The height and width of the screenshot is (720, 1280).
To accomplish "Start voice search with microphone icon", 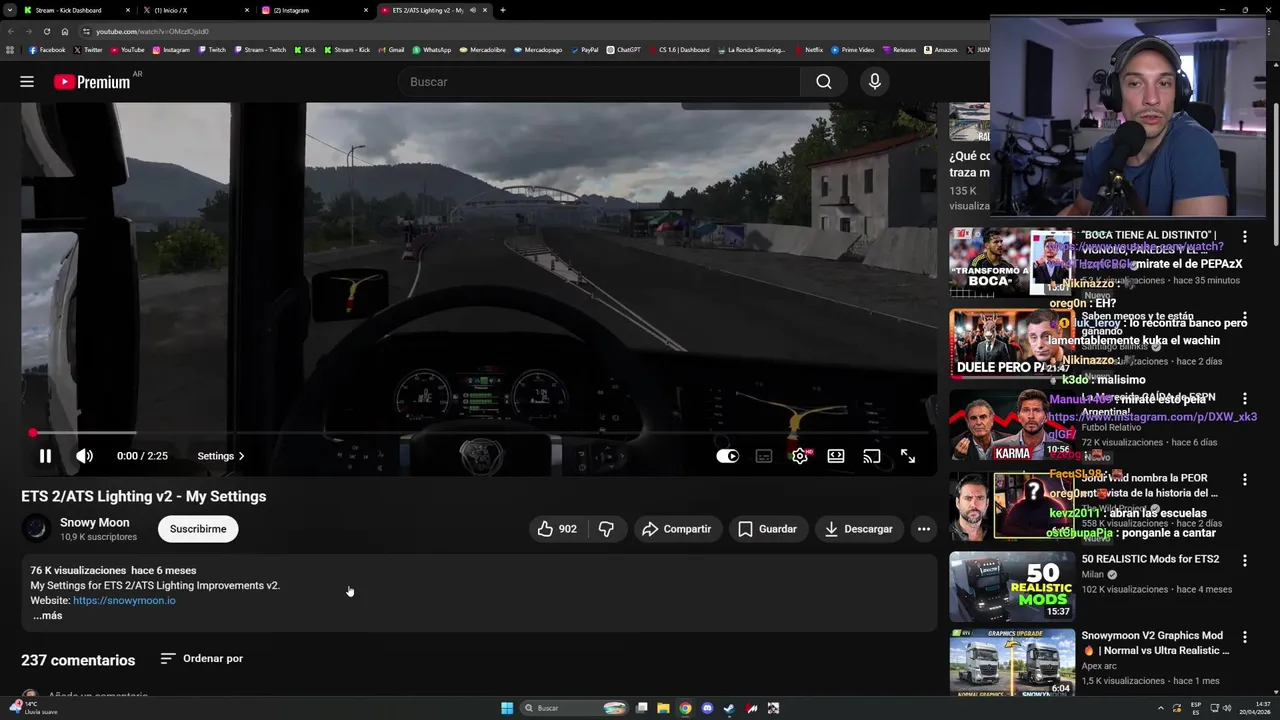I will tap(875, 82).
